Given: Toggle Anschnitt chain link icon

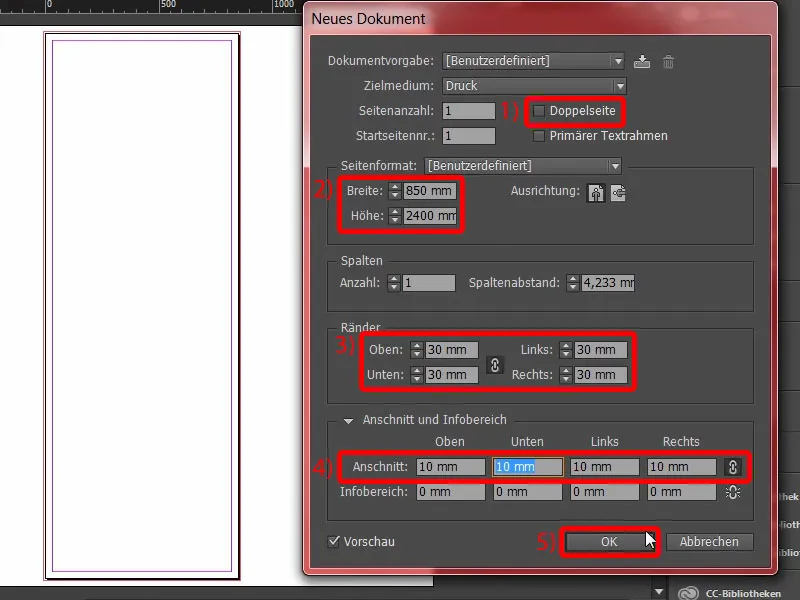Looking at the screenshot, I should tap(733, 467).
